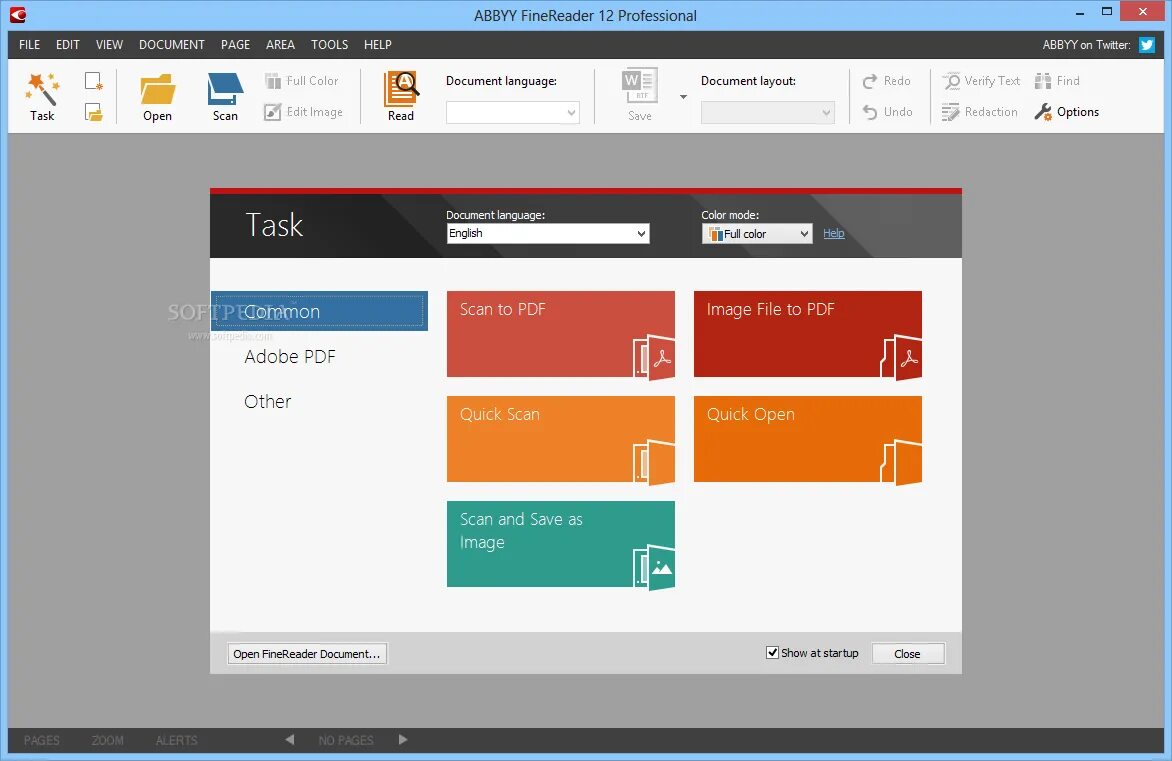Start the Quick Scan task
Screen dimensions: 1172x761
561,439
